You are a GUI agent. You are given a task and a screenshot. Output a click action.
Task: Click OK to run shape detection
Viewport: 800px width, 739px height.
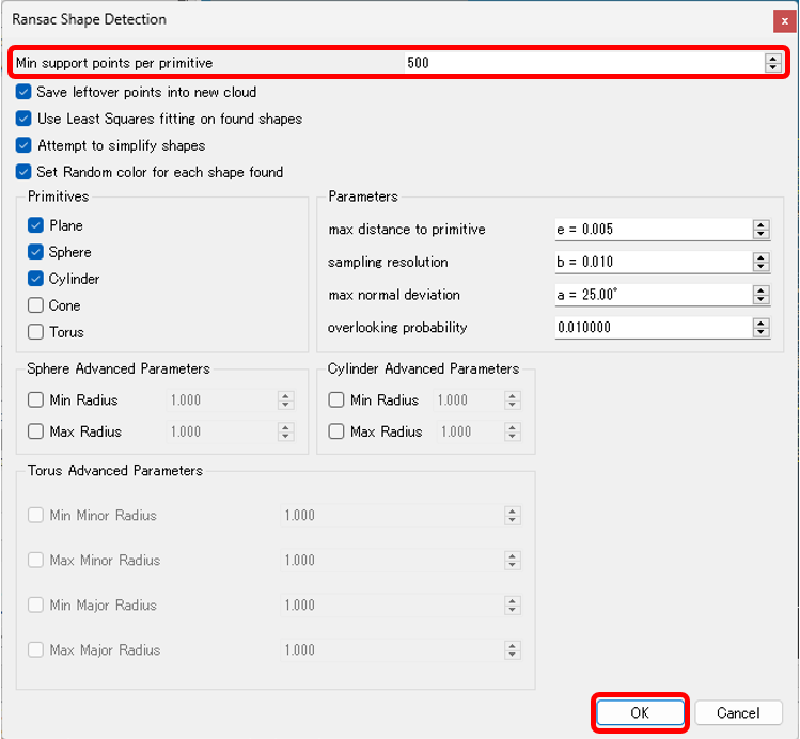point(640,713)
